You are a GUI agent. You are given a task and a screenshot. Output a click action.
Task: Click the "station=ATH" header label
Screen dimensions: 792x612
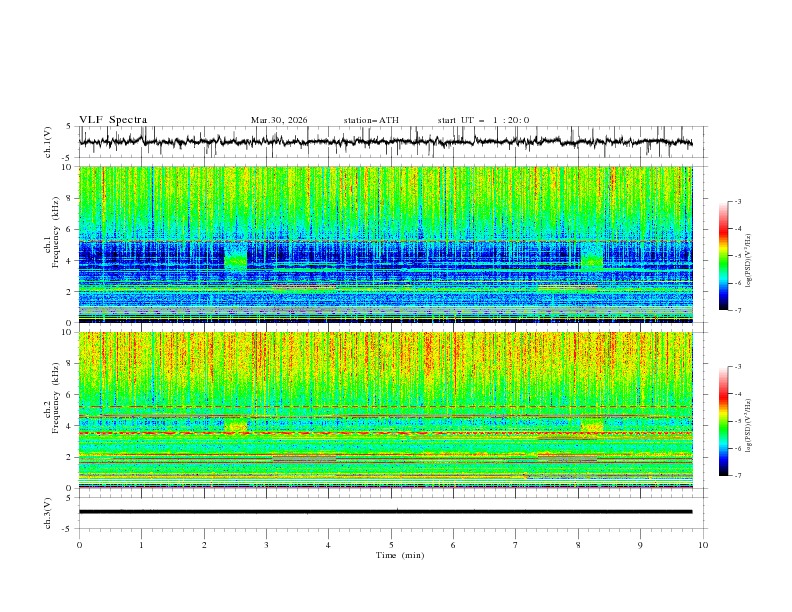click(371, 120)
